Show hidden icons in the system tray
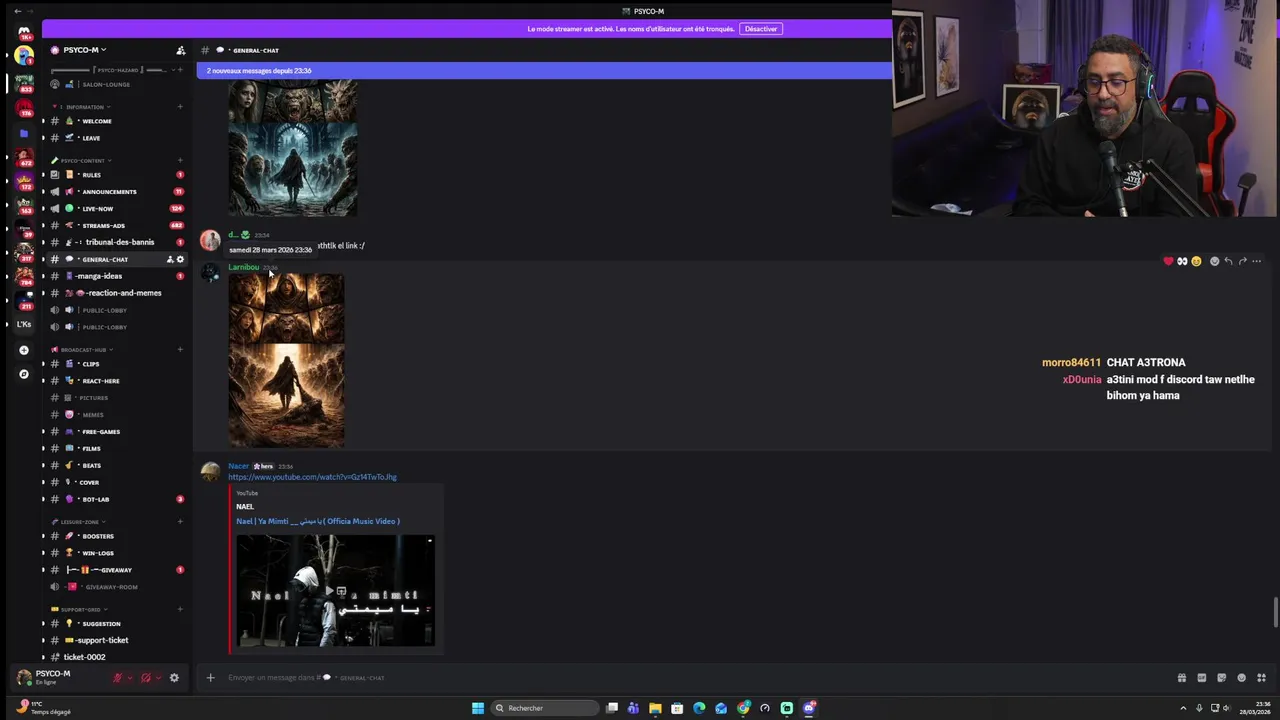This screenshot has width=1280, height=720. tap(1184, 708)
